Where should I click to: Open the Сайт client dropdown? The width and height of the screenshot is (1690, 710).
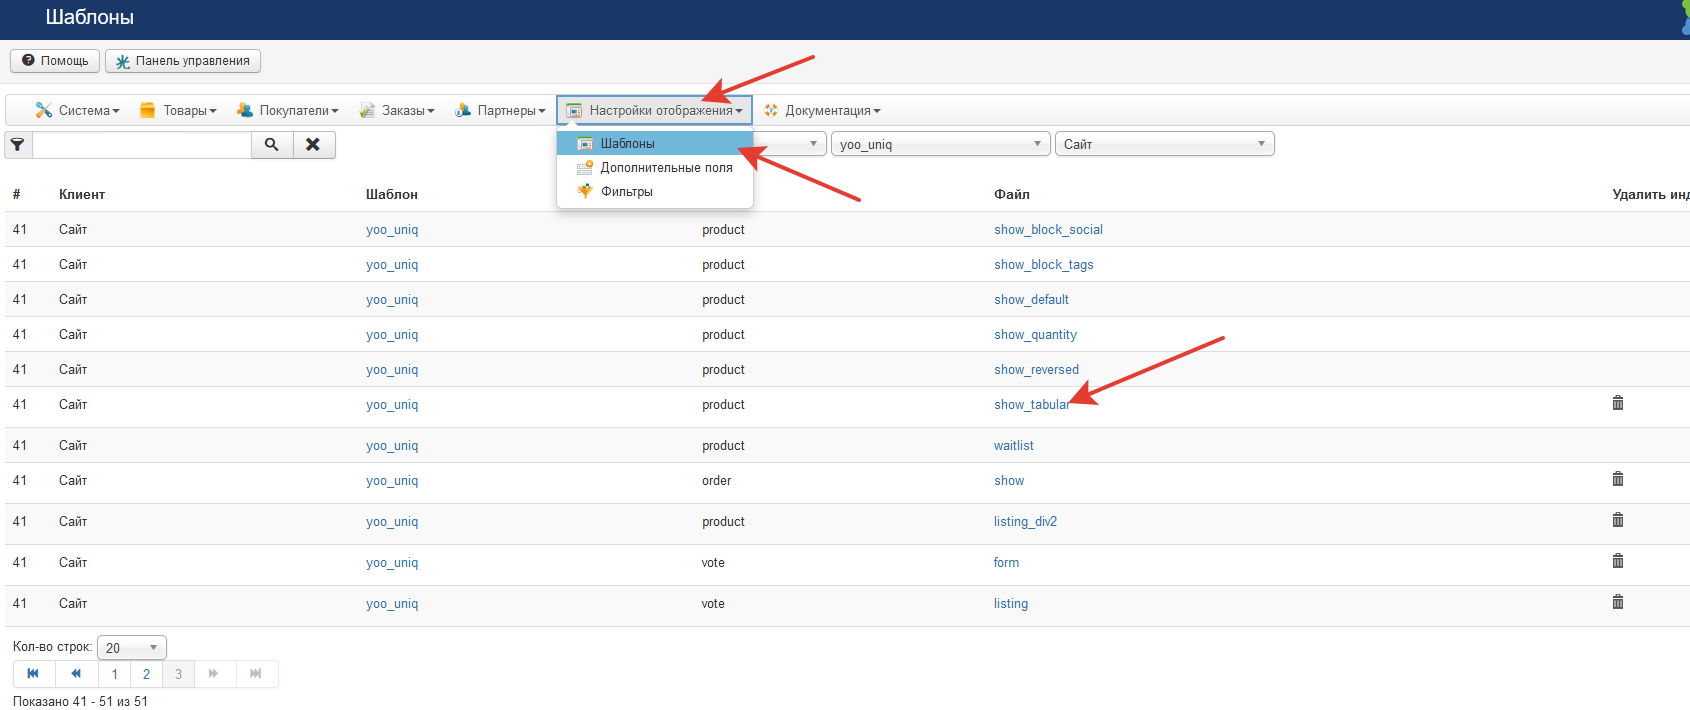tap(1165, 144)
